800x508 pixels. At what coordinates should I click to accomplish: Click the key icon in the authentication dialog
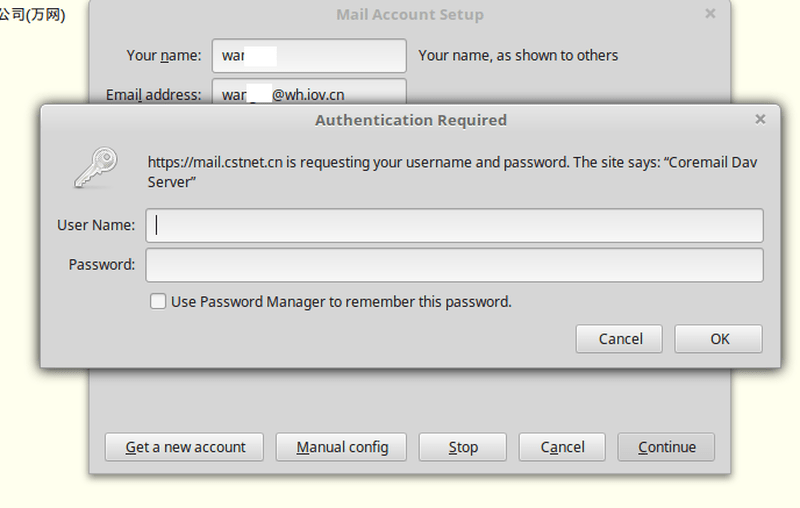point(96,168)
